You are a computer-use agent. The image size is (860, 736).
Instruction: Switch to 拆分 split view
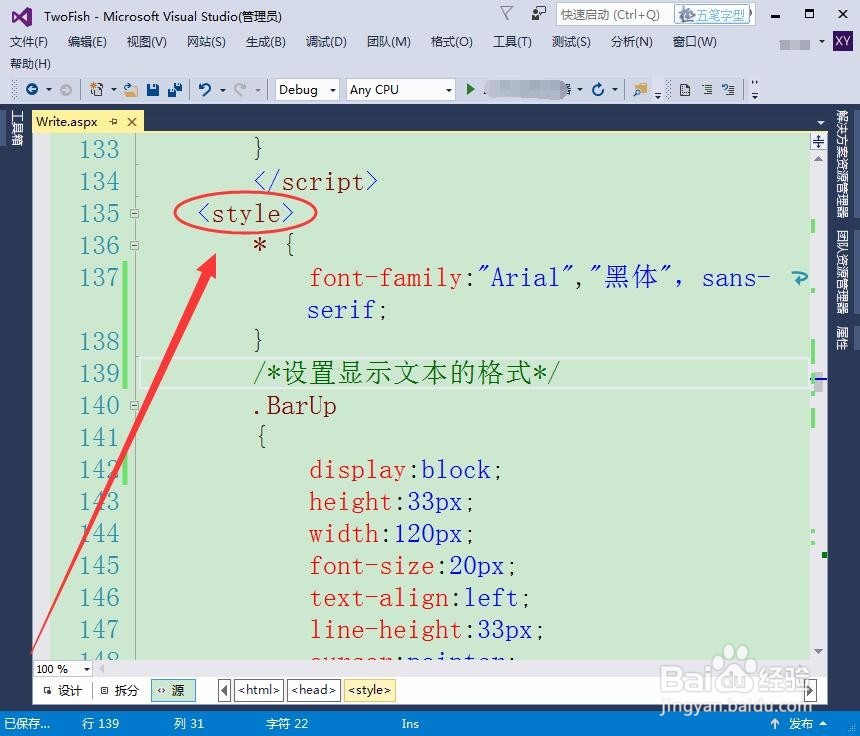point(120,690)
